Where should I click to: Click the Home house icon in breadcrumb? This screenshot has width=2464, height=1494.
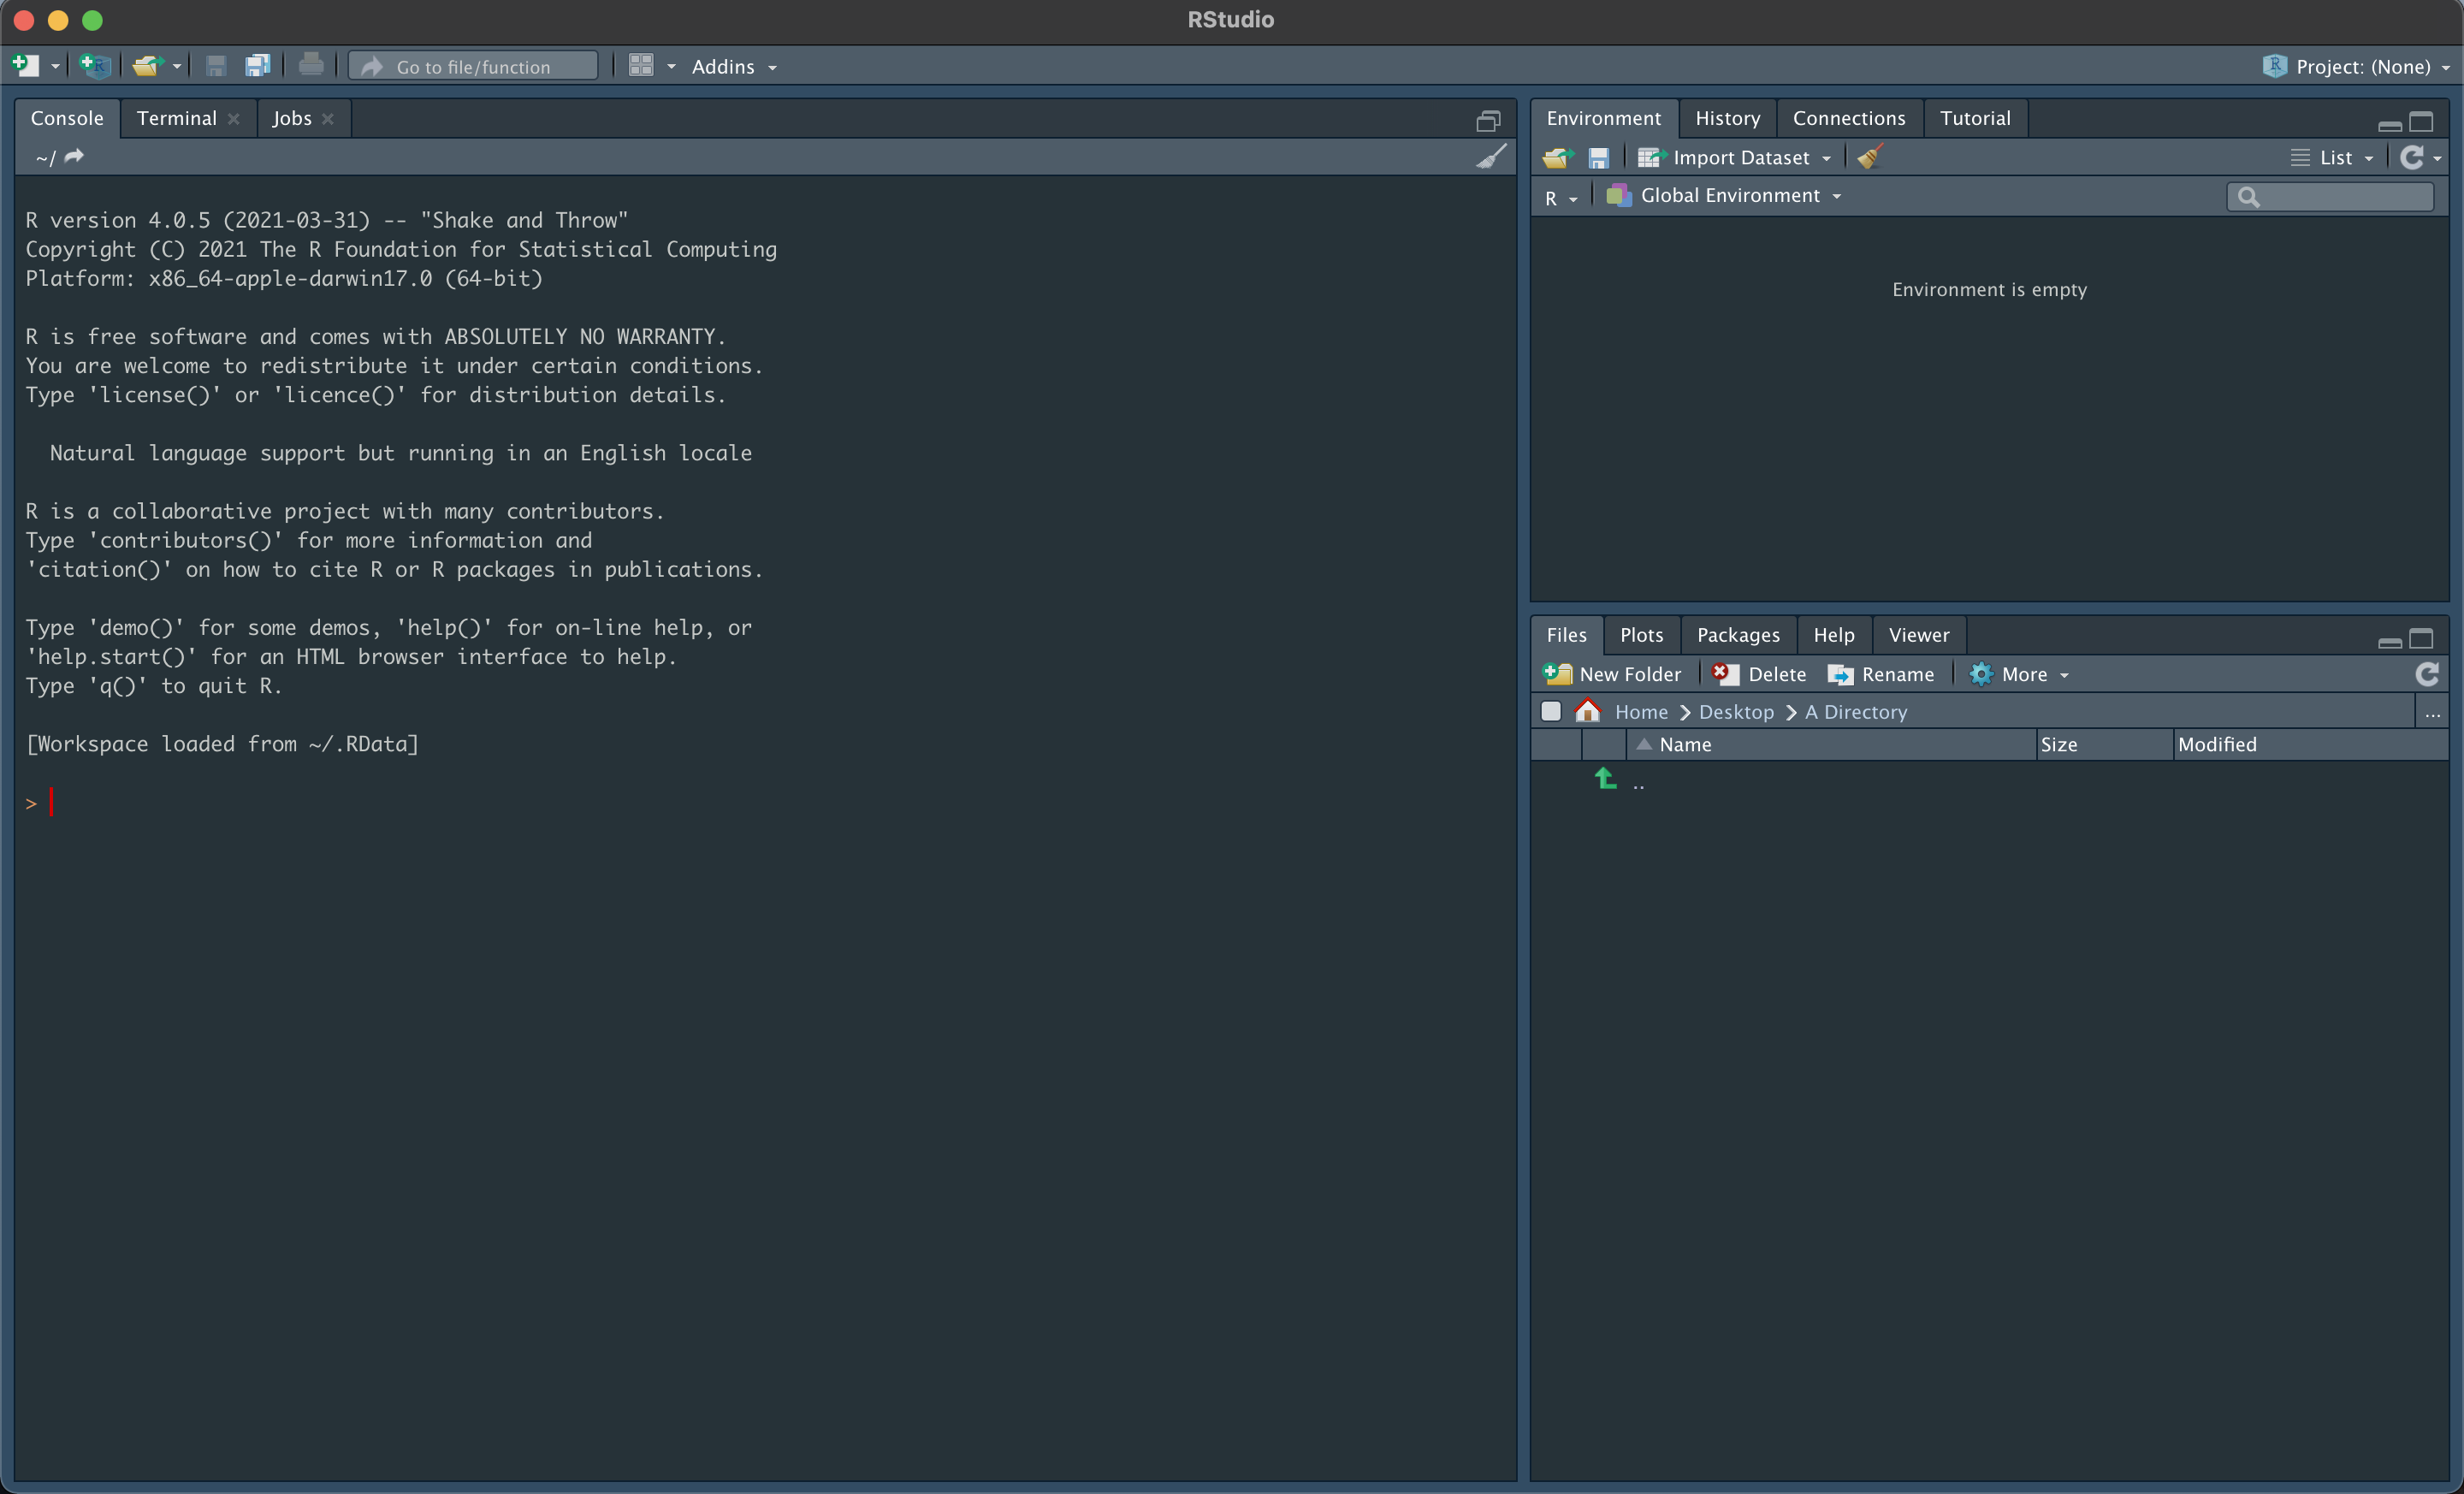[x=1588, y=711]
